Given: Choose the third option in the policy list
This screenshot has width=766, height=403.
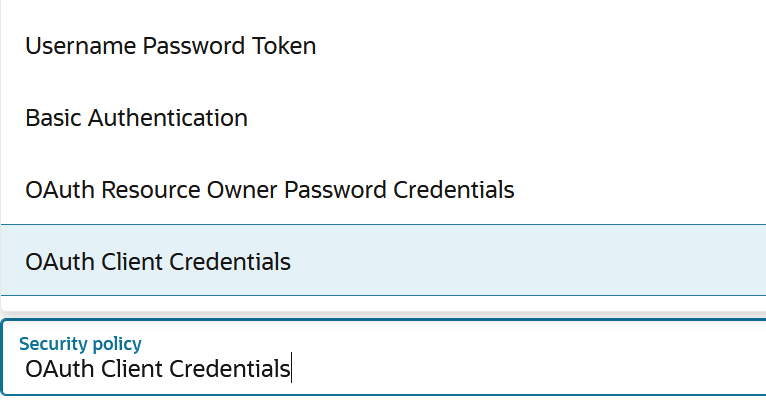Looking at the screenshot, I should pyautogui.click(x=270, y=189).
